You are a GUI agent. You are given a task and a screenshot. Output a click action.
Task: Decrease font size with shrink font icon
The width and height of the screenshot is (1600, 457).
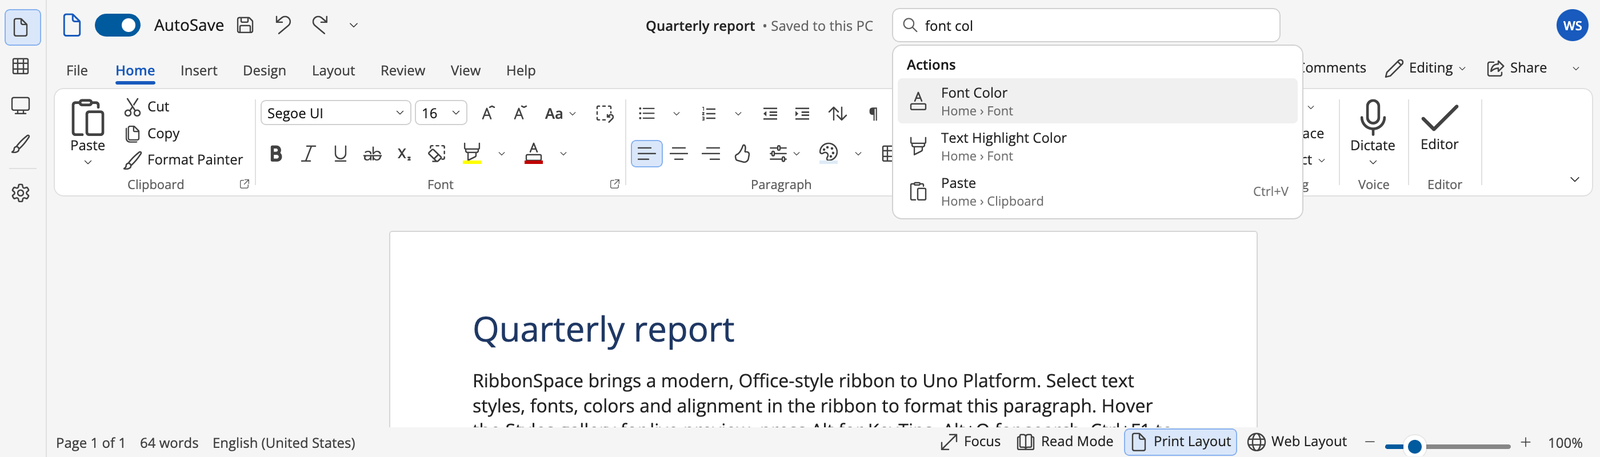[x=520, y=113]
